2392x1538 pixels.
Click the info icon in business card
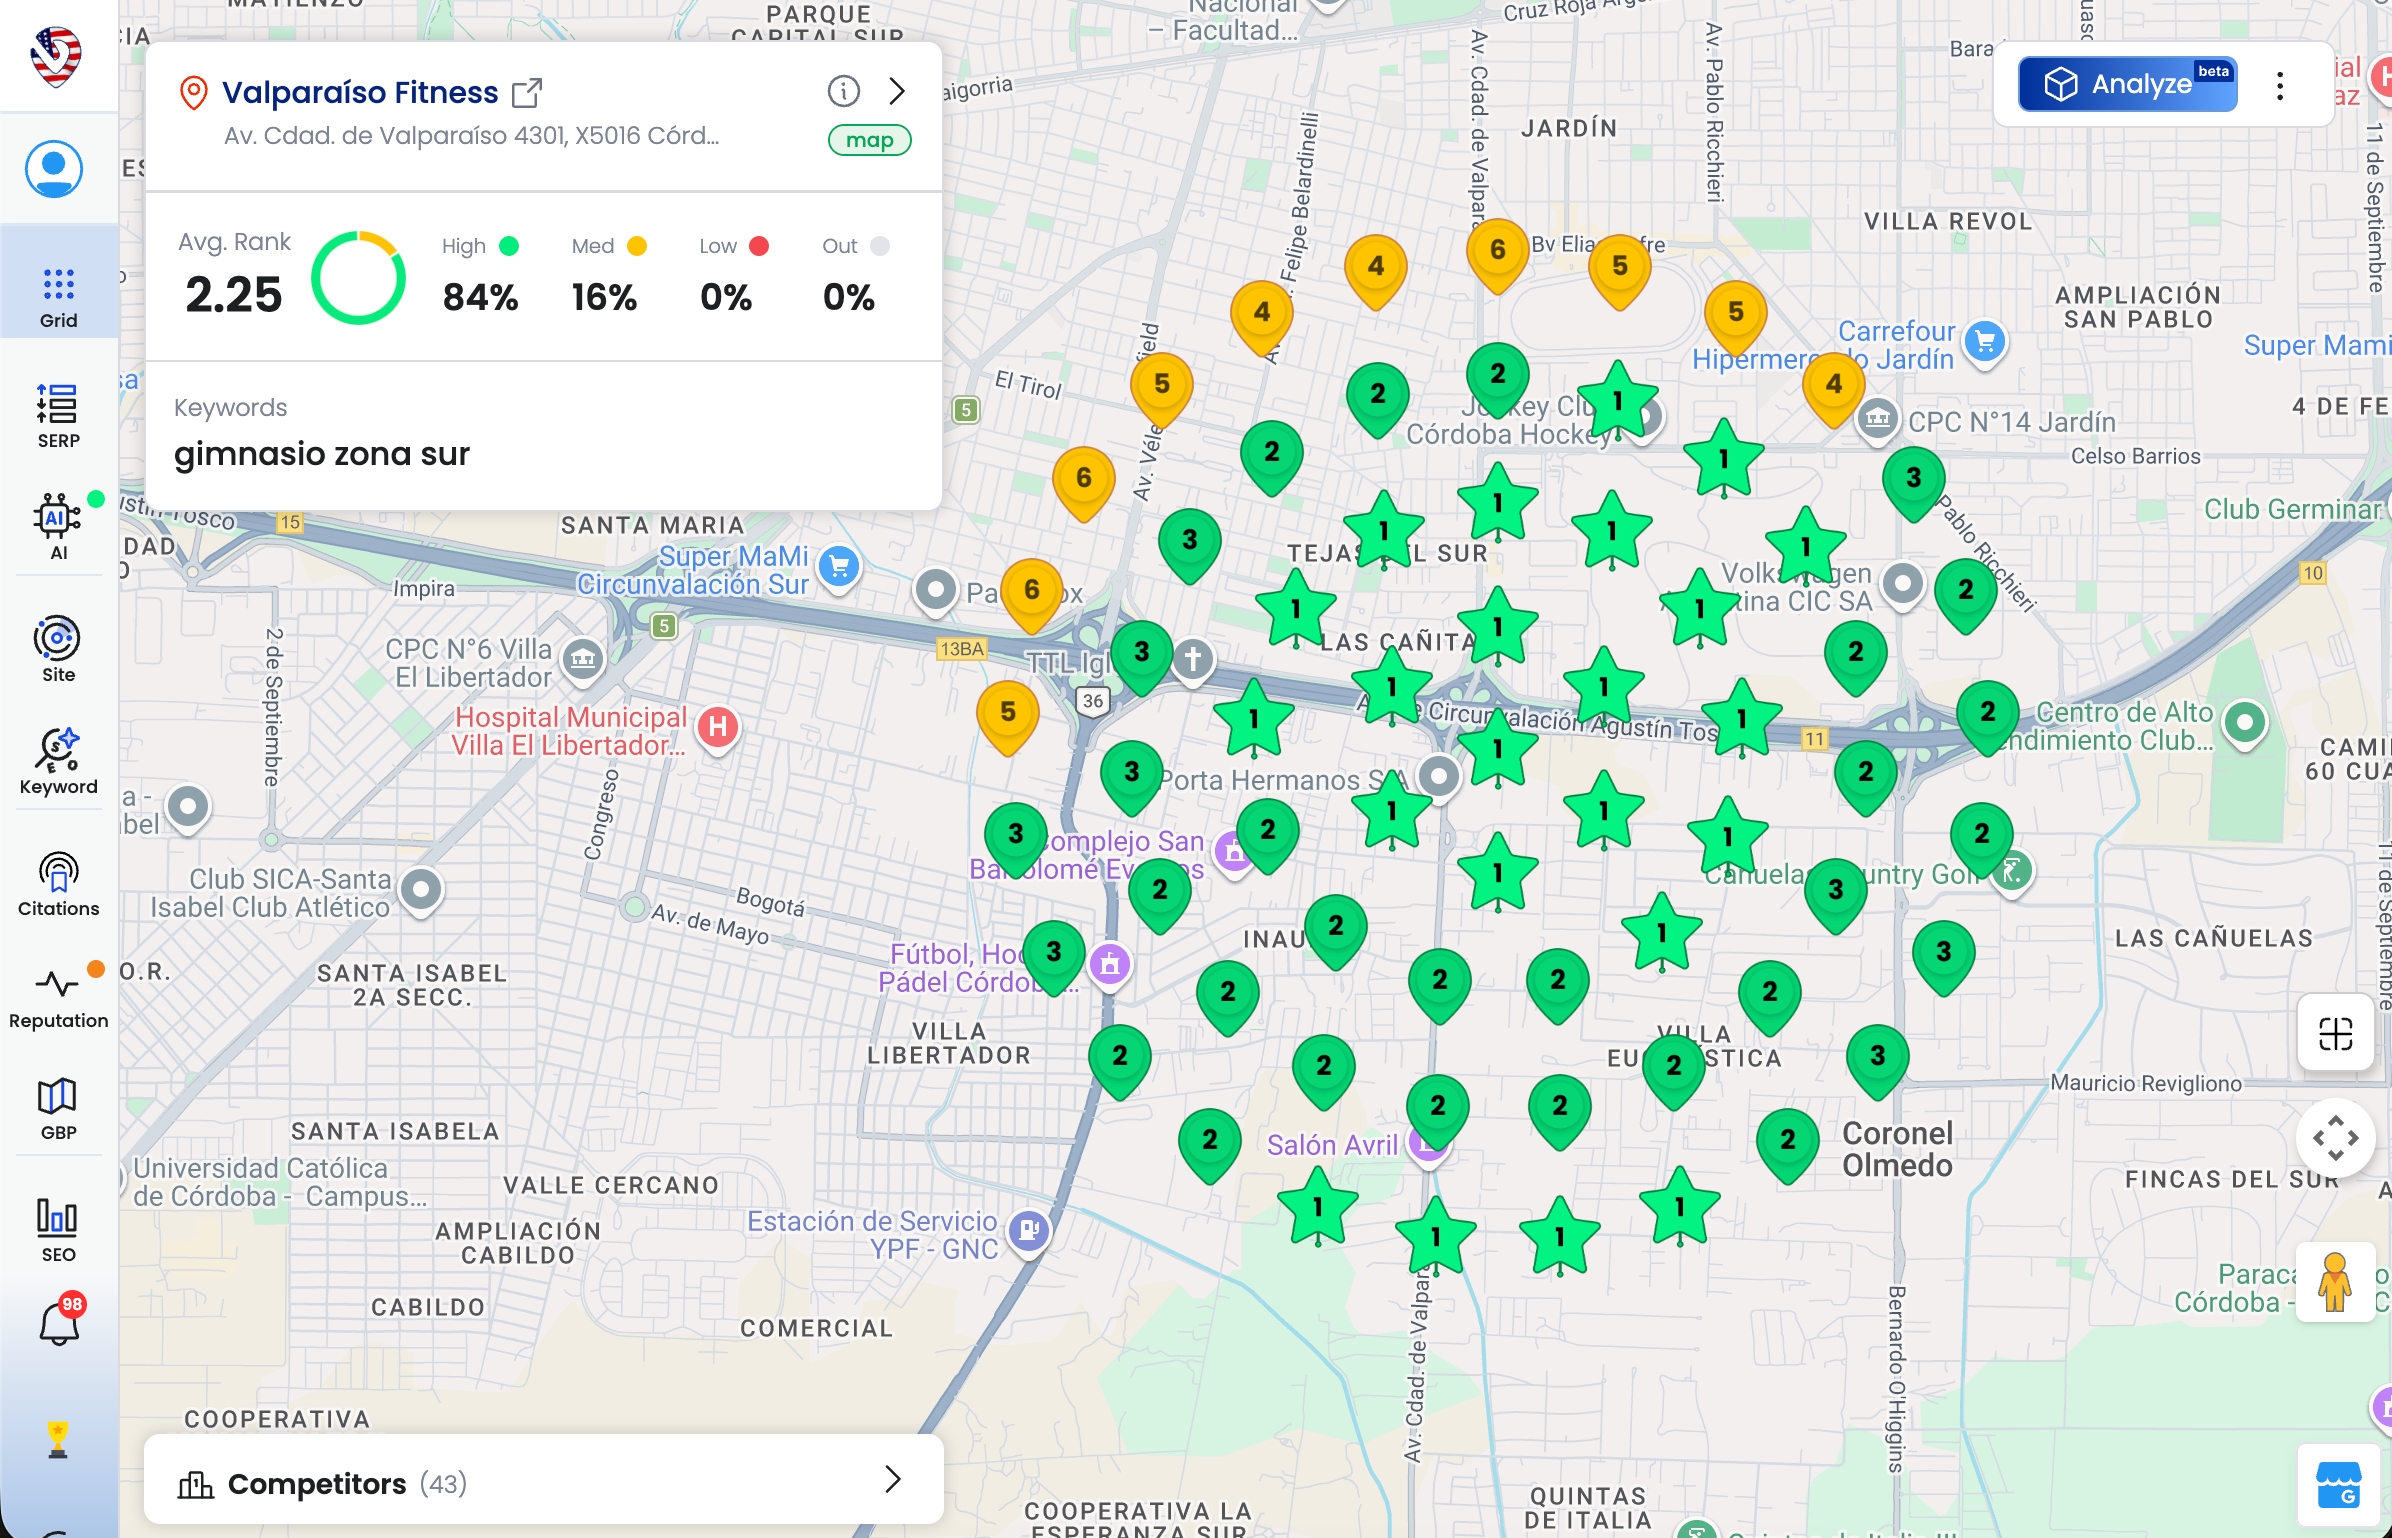point(843,92)
